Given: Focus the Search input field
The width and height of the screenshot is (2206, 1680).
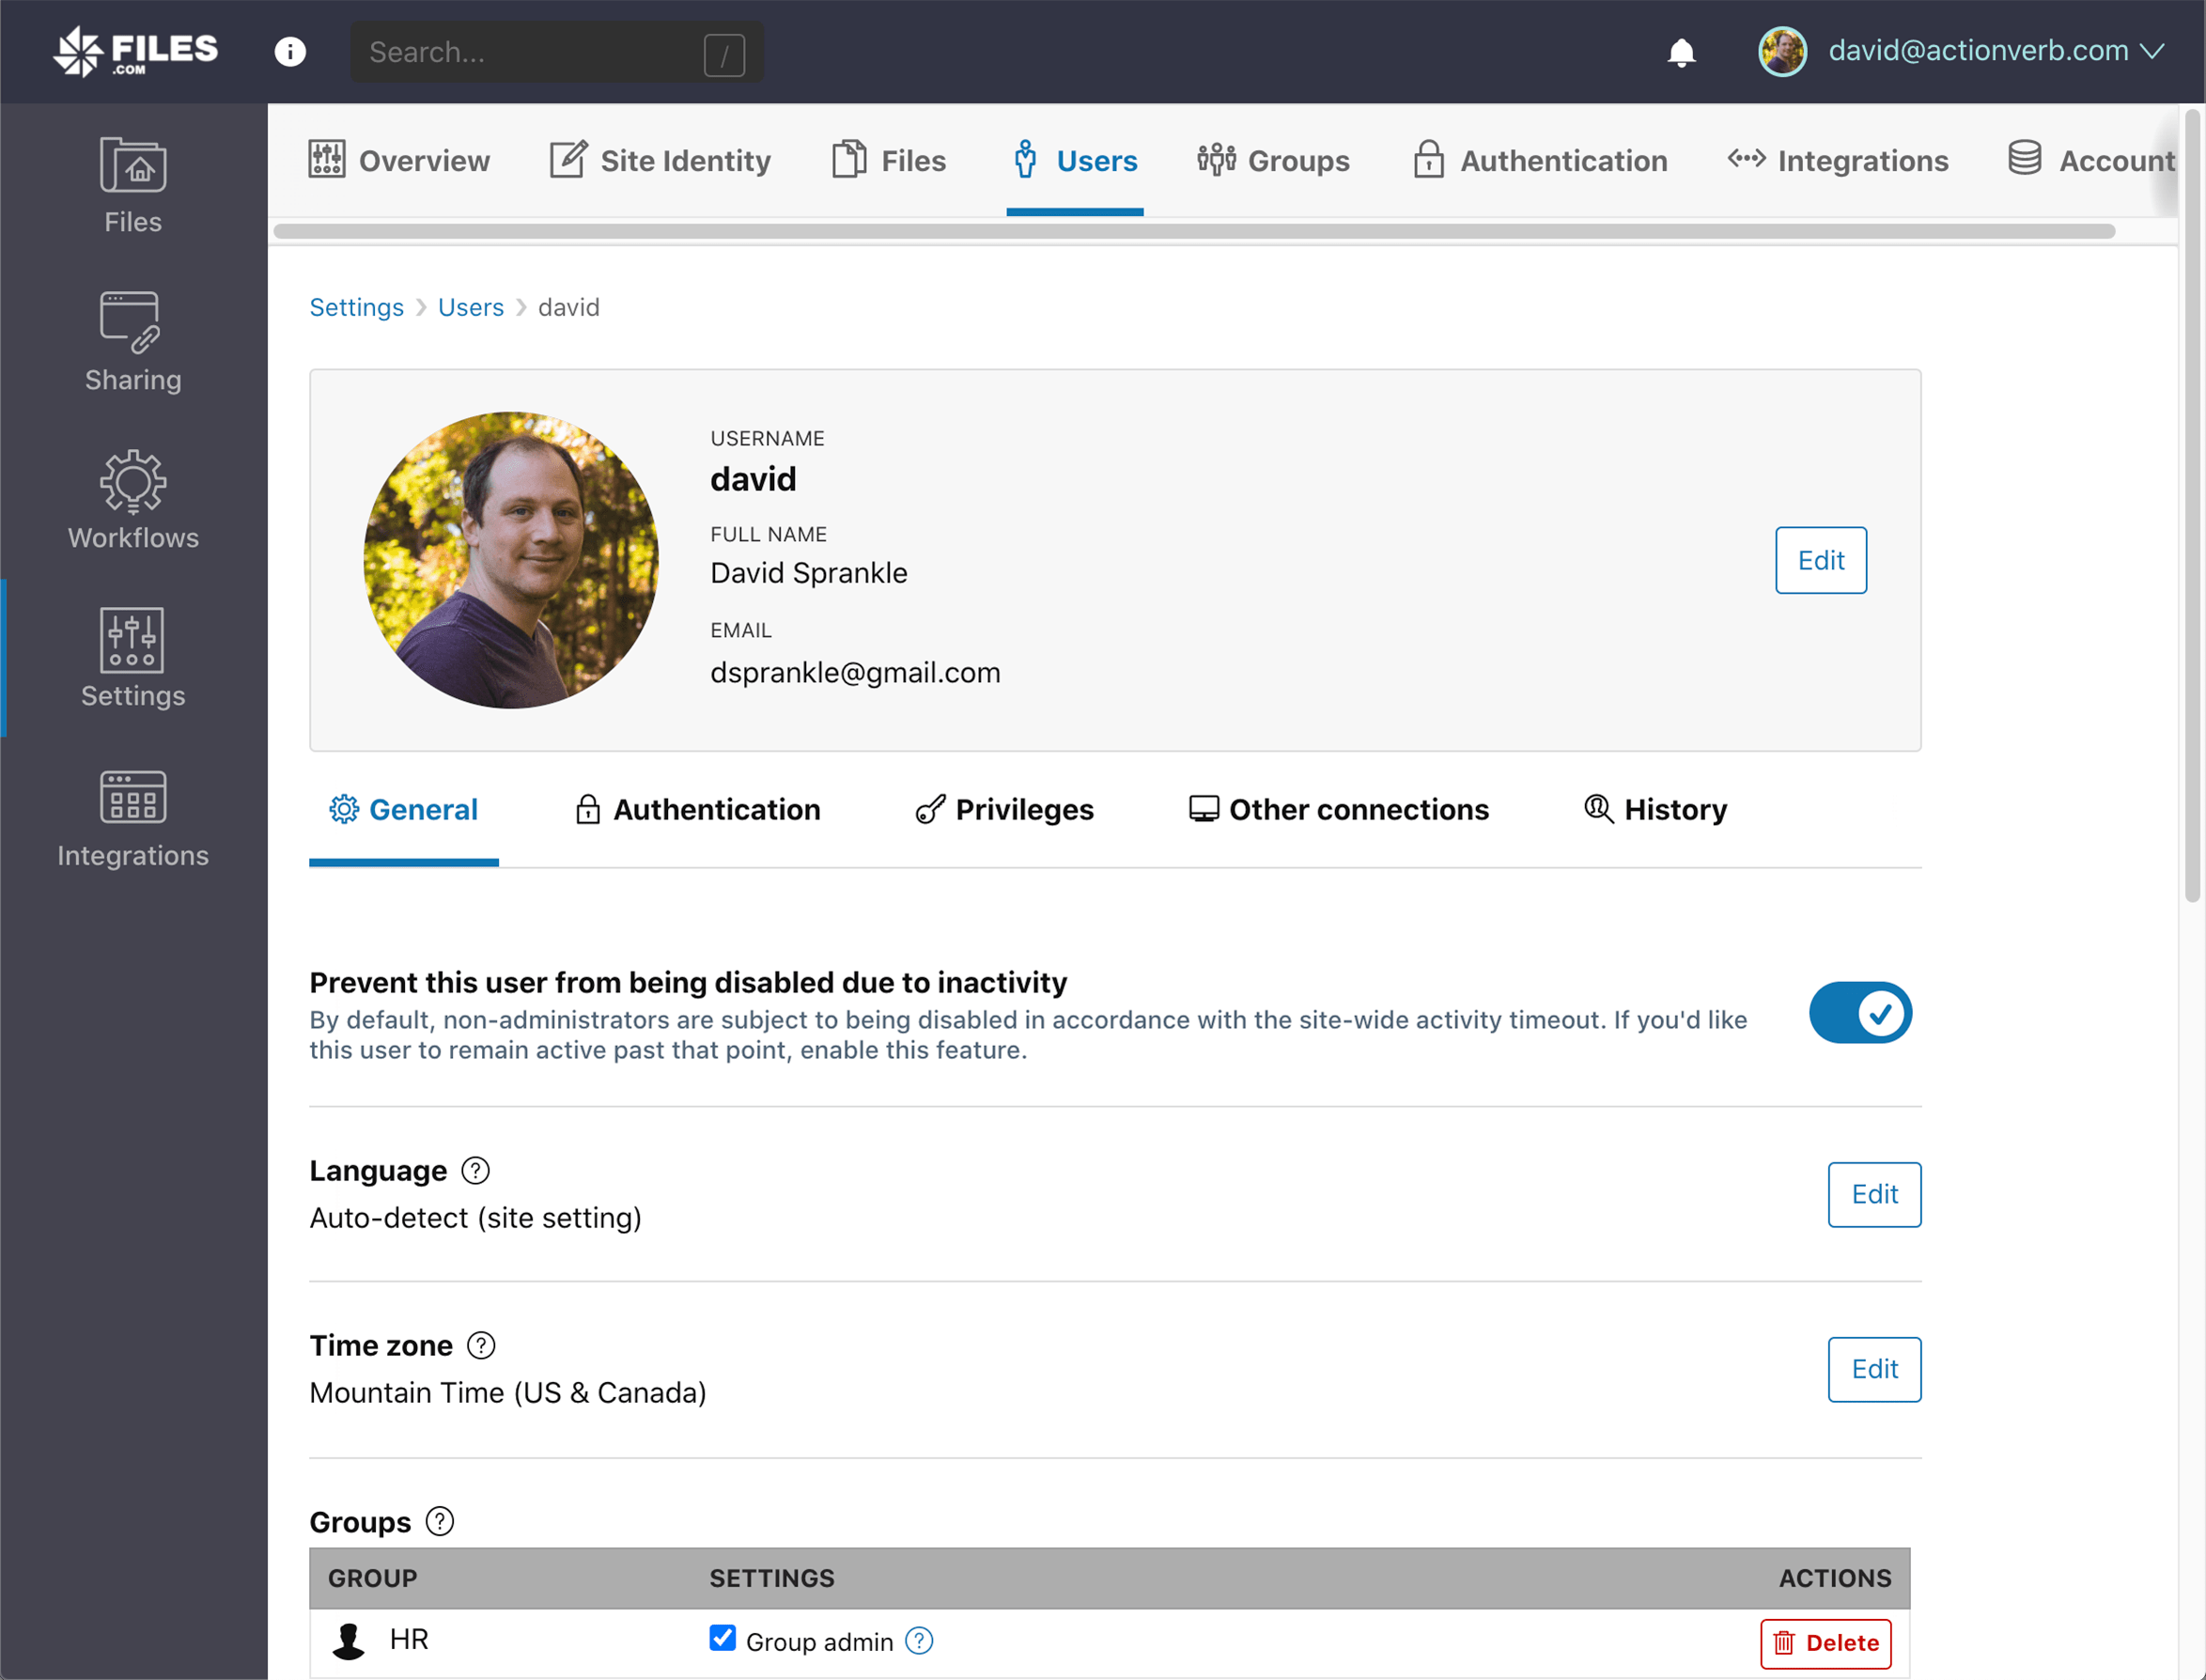Looking at the screenshot, I should point(530,52).
